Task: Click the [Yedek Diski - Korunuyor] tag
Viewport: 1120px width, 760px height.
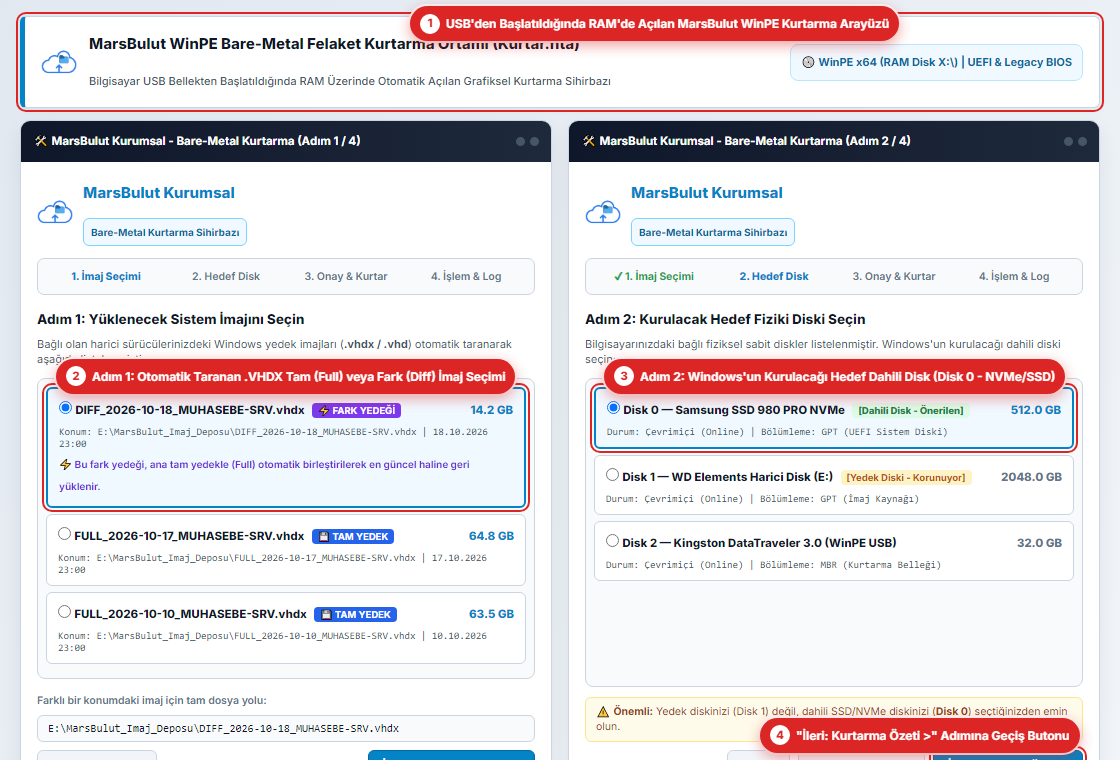Action: 906,477
